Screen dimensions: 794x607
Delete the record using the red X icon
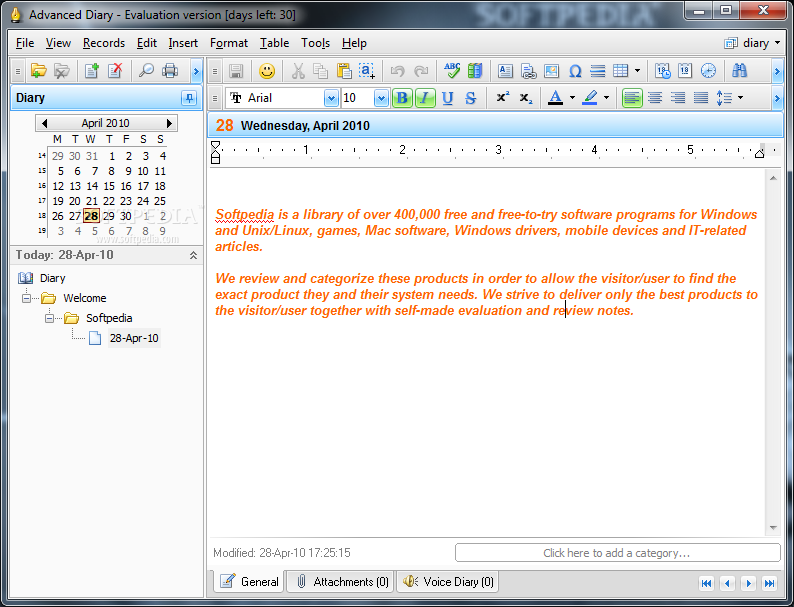(115, 70)
